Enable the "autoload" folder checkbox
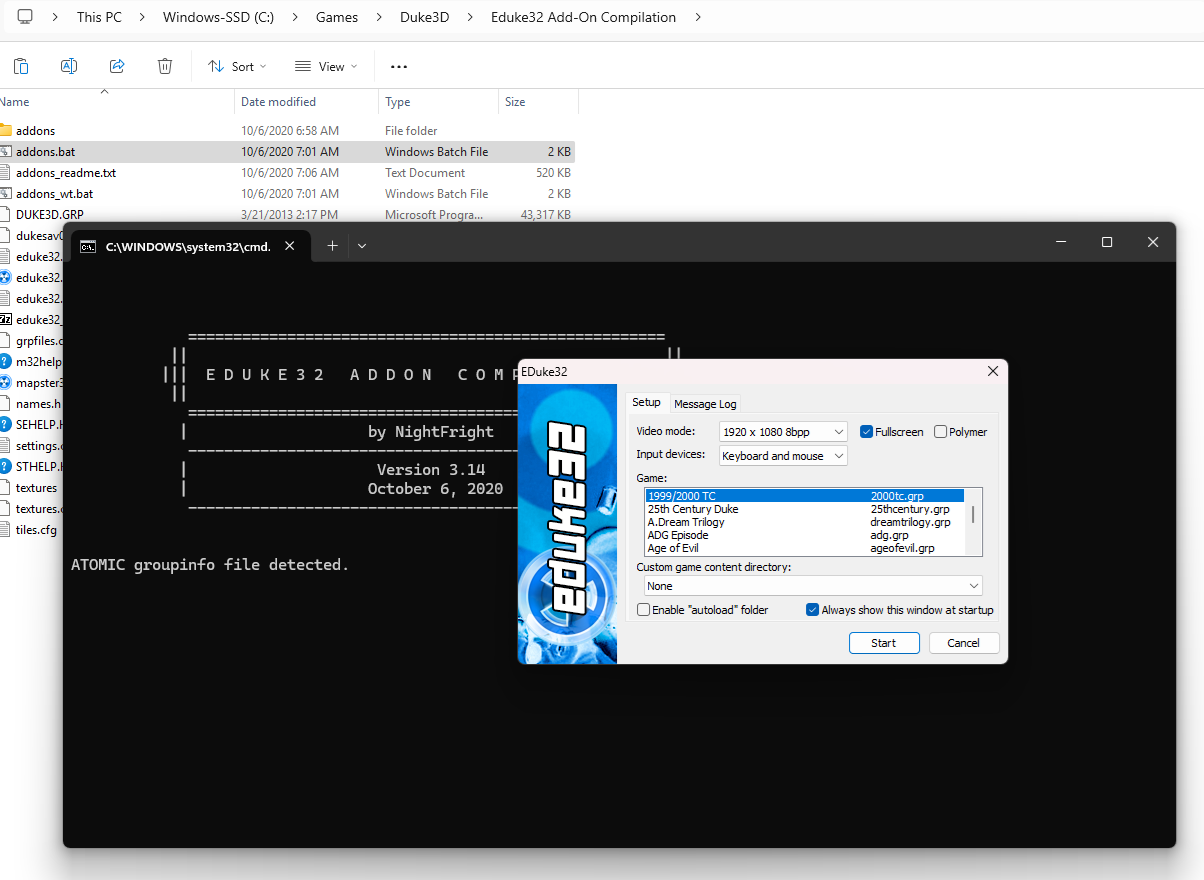1204x880 pixels. click(644, 610)
